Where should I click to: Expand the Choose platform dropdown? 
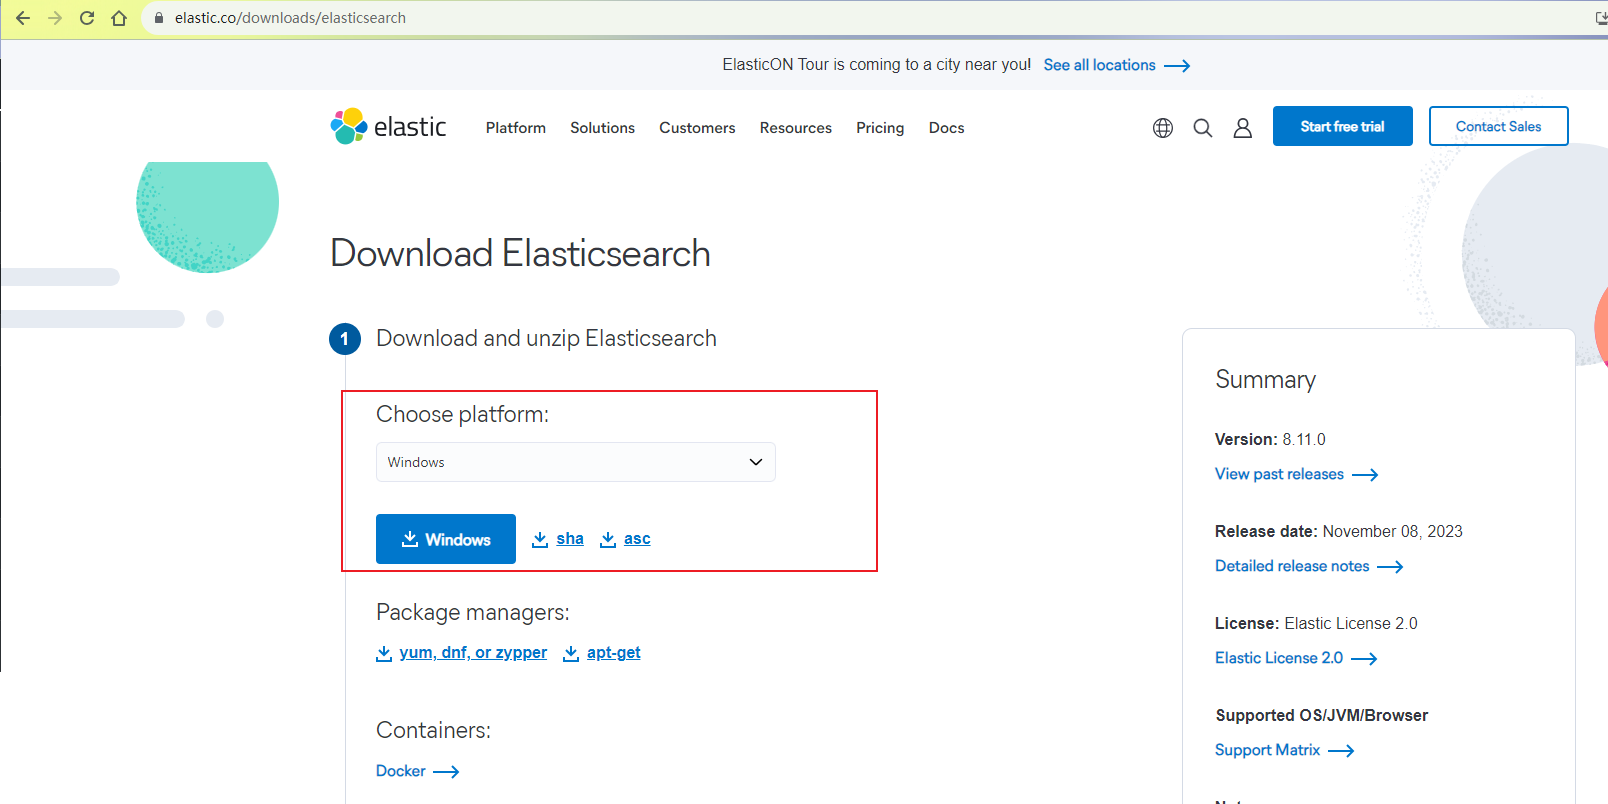(x=576, y=462)
